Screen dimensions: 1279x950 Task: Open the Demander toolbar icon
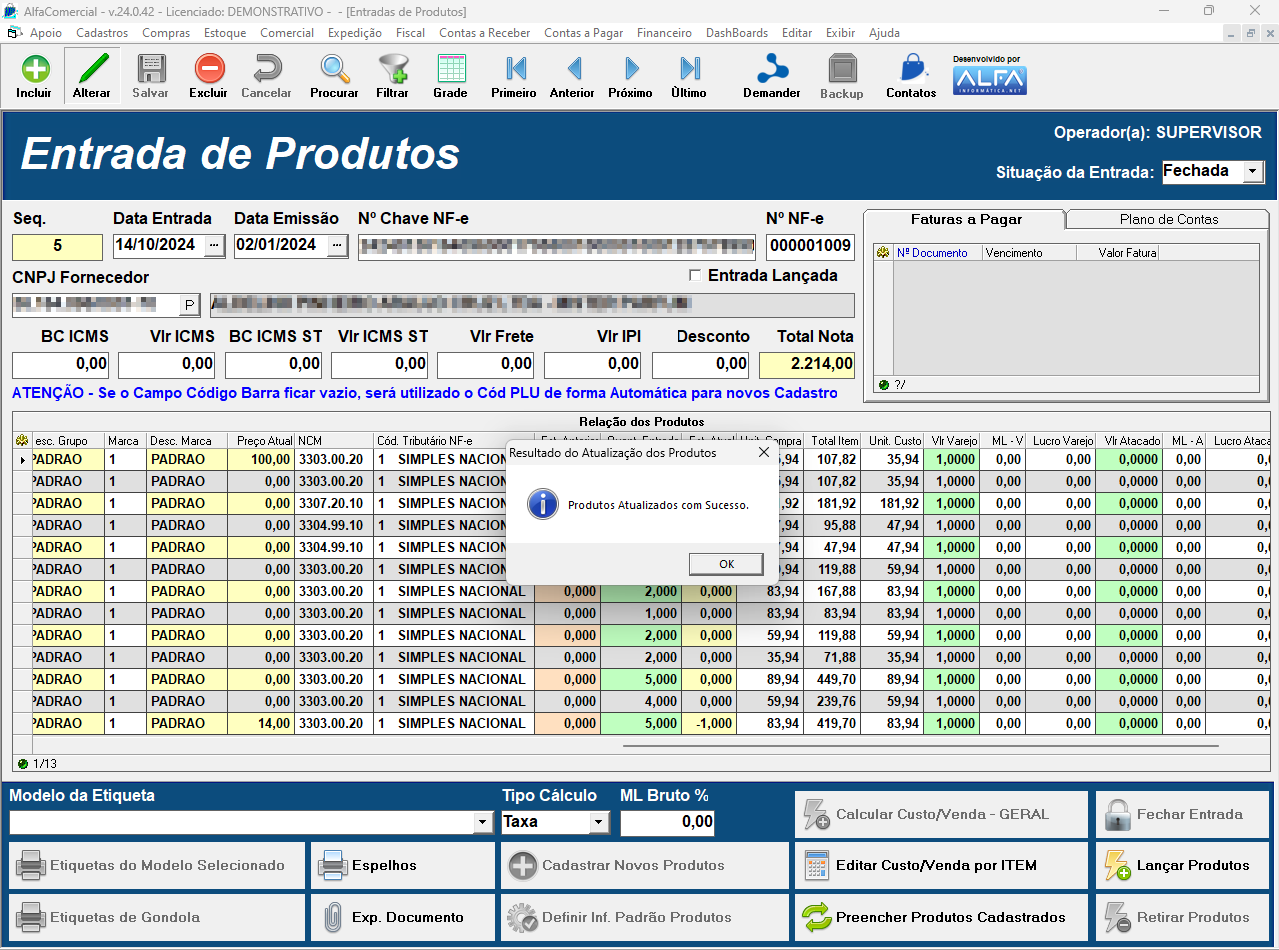tap(771, 70)
